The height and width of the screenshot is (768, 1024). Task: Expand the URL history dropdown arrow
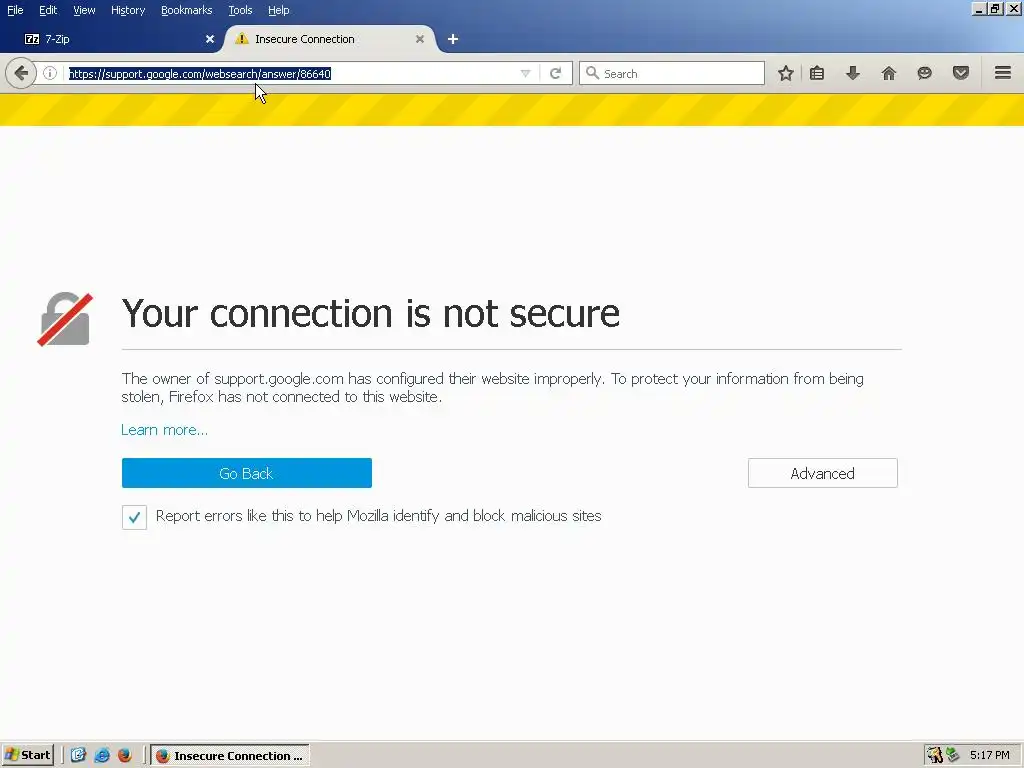(x=525, y=73)
